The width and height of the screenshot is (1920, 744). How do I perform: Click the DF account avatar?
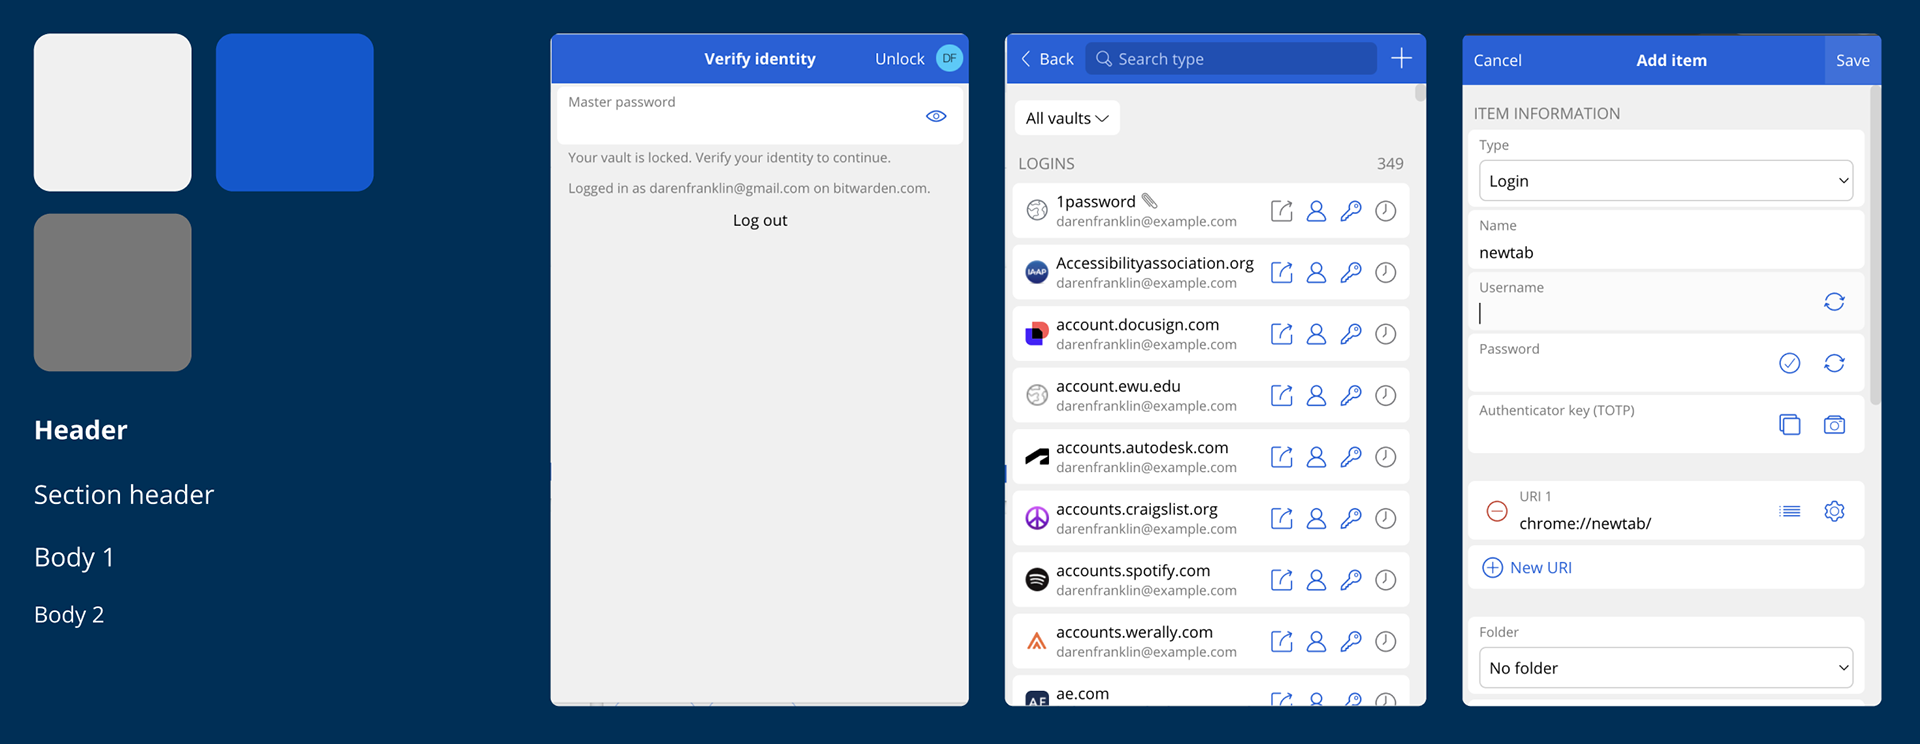coord(949,58)
